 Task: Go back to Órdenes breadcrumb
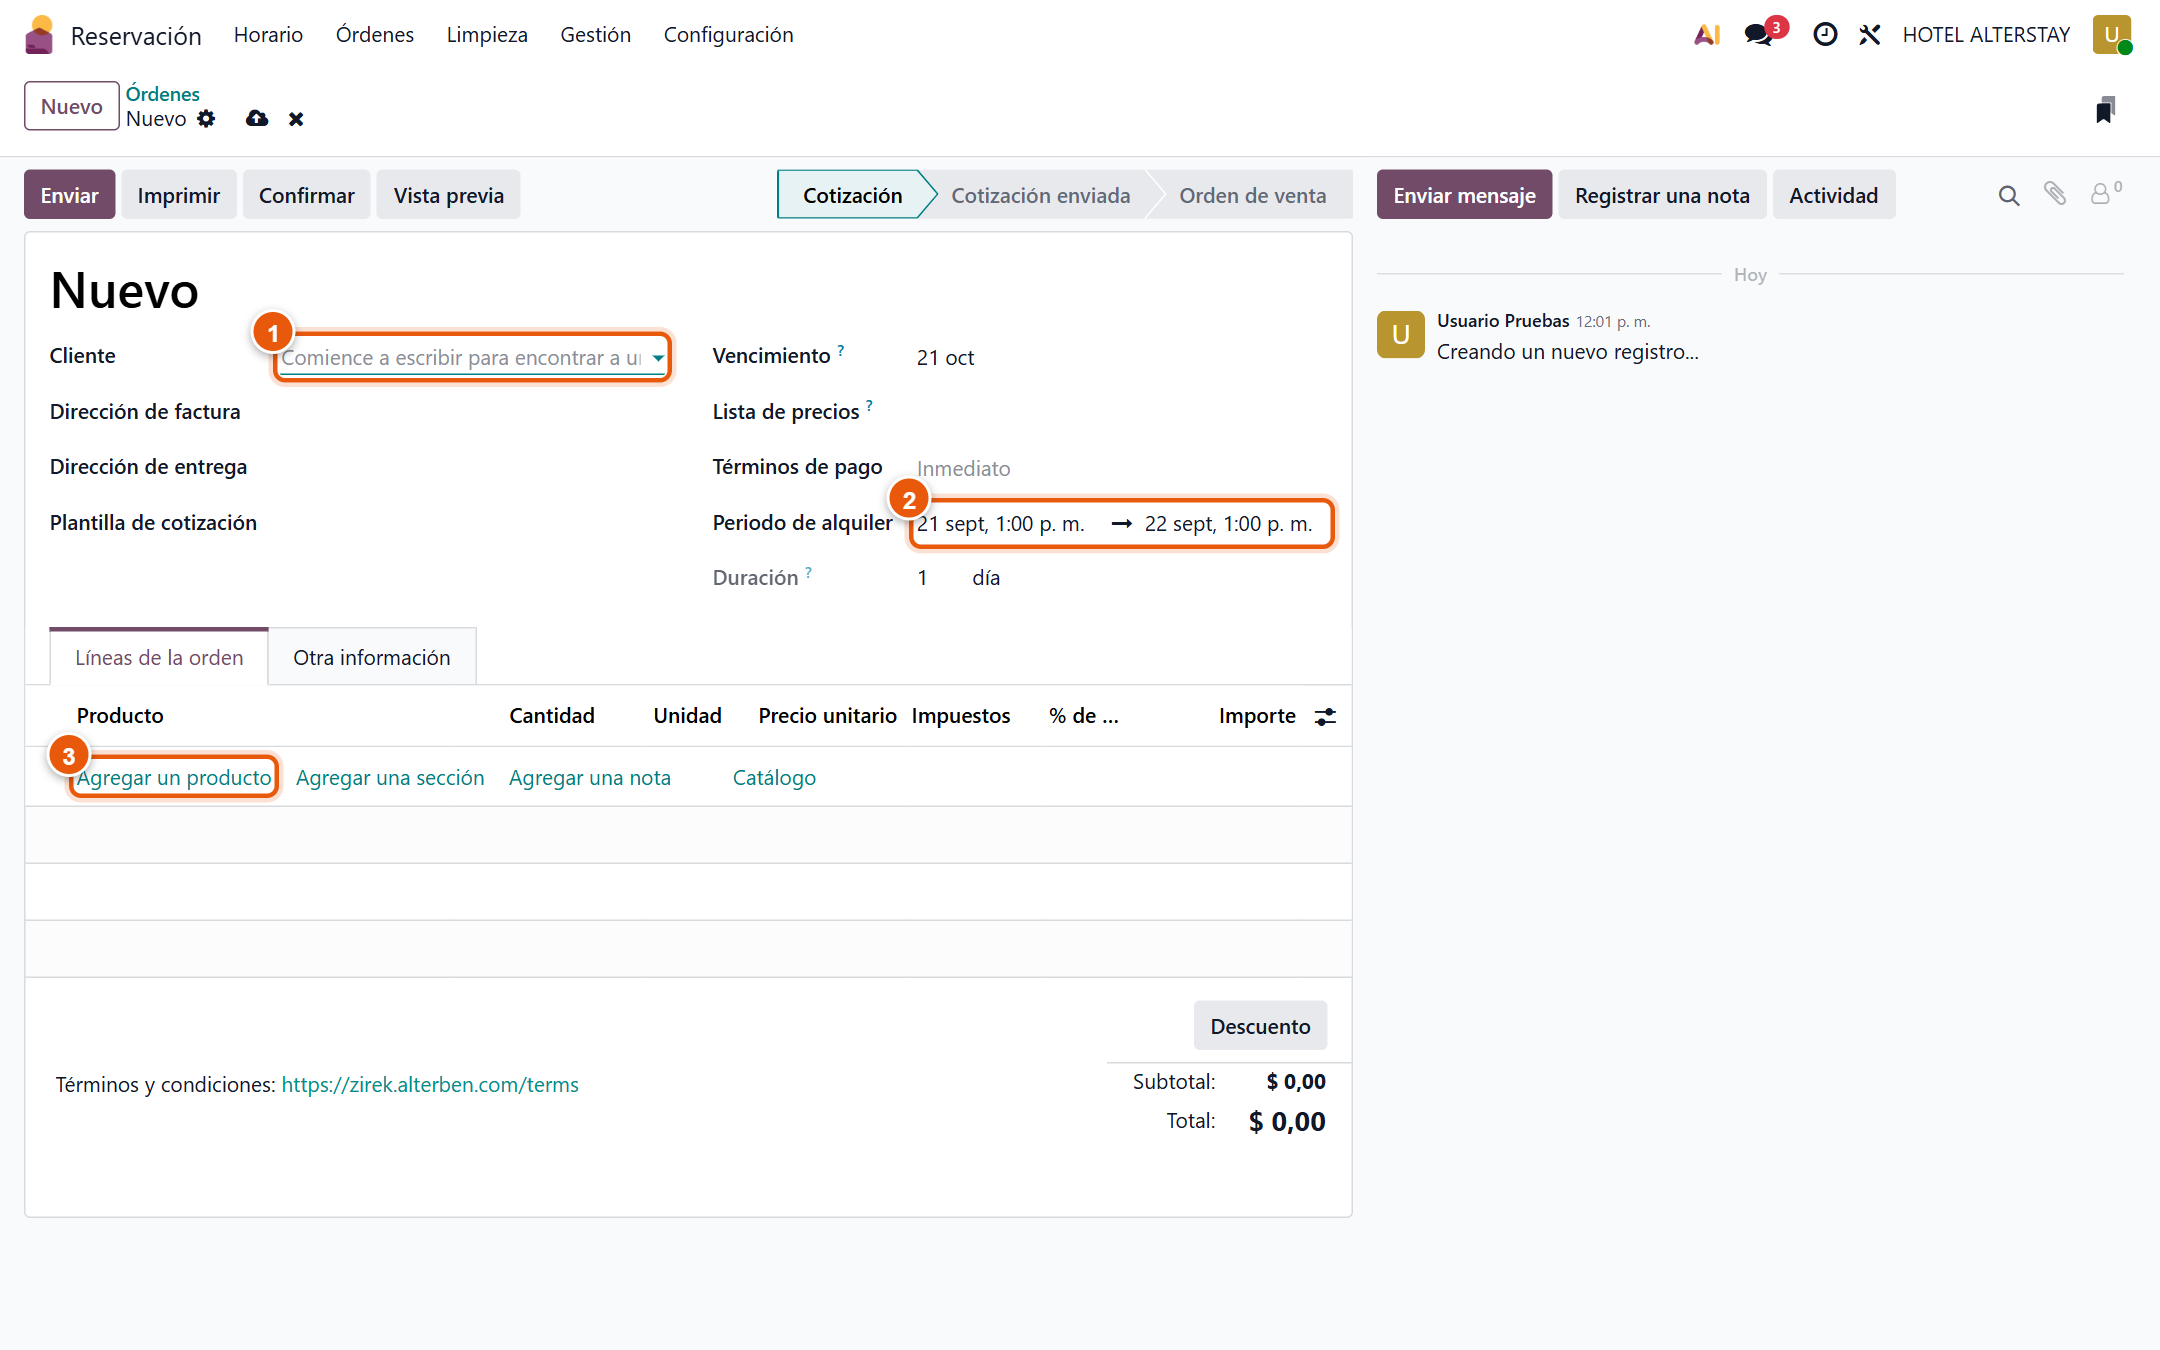[x=163, y=94]
